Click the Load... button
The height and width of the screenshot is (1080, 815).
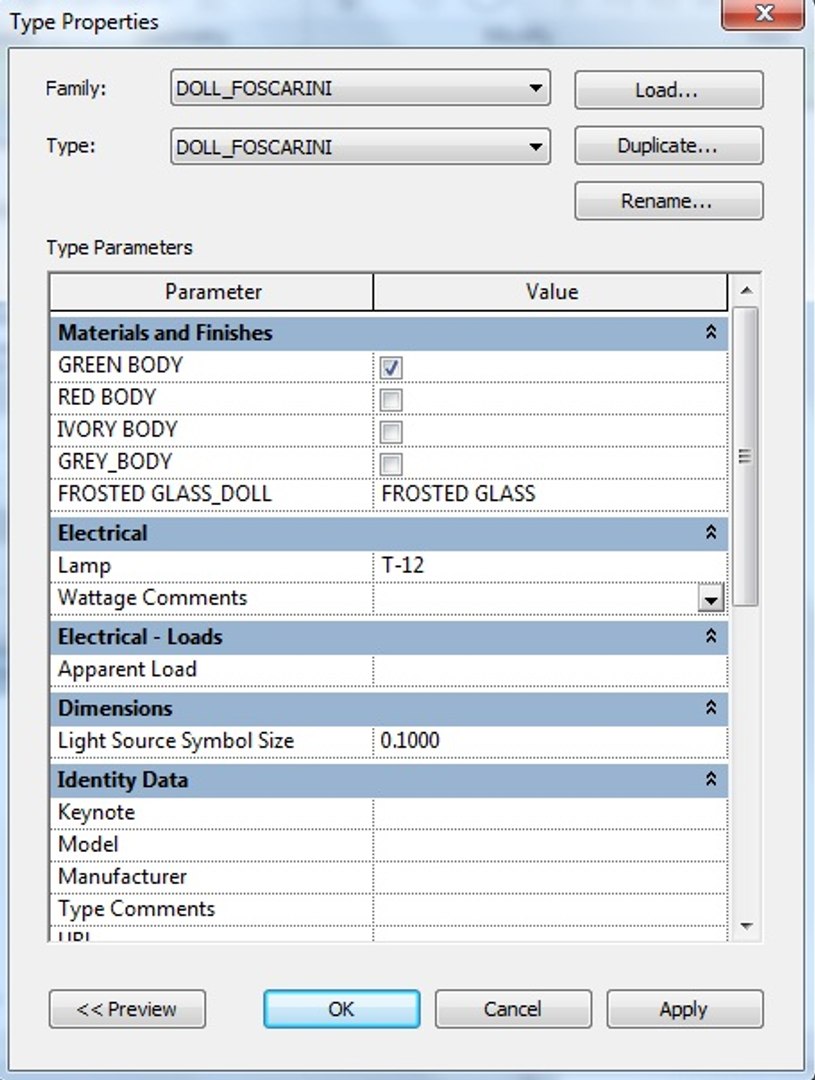pyautogui.click(x=669, y=90)
